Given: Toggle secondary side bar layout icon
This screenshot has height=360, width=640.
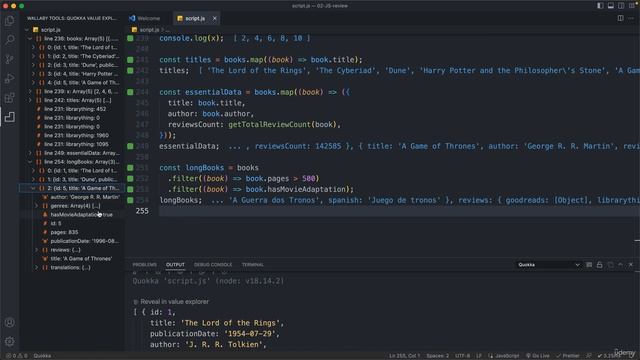Looking at the screenshot, I should pos(621,6).
